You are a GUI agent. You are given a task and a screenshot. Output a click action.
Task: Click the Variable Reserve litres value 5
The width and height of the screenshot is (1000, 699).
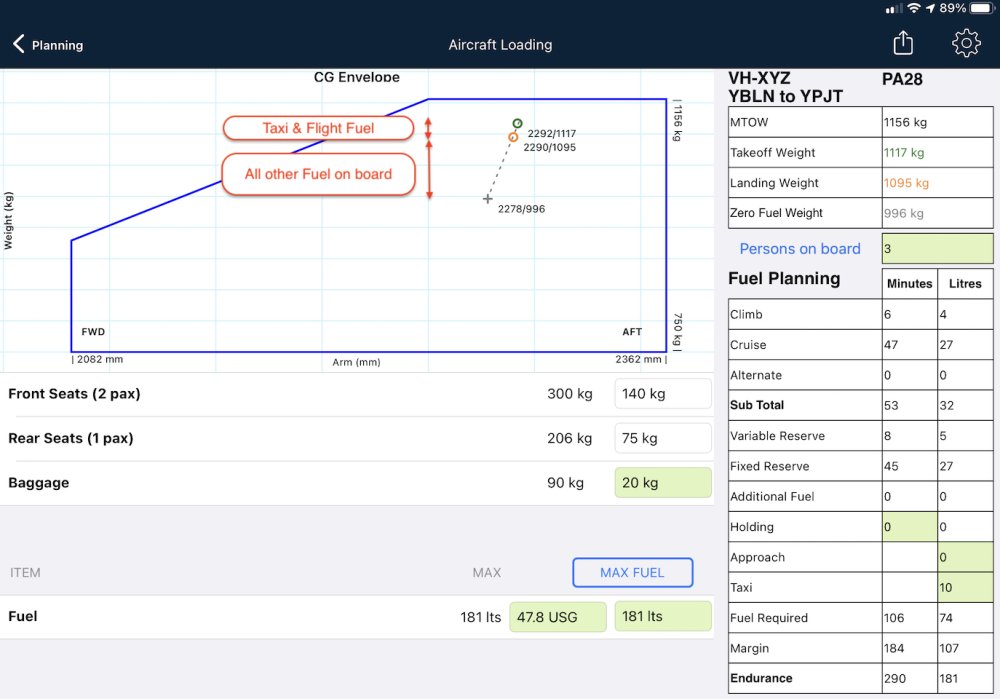(943, 436)
